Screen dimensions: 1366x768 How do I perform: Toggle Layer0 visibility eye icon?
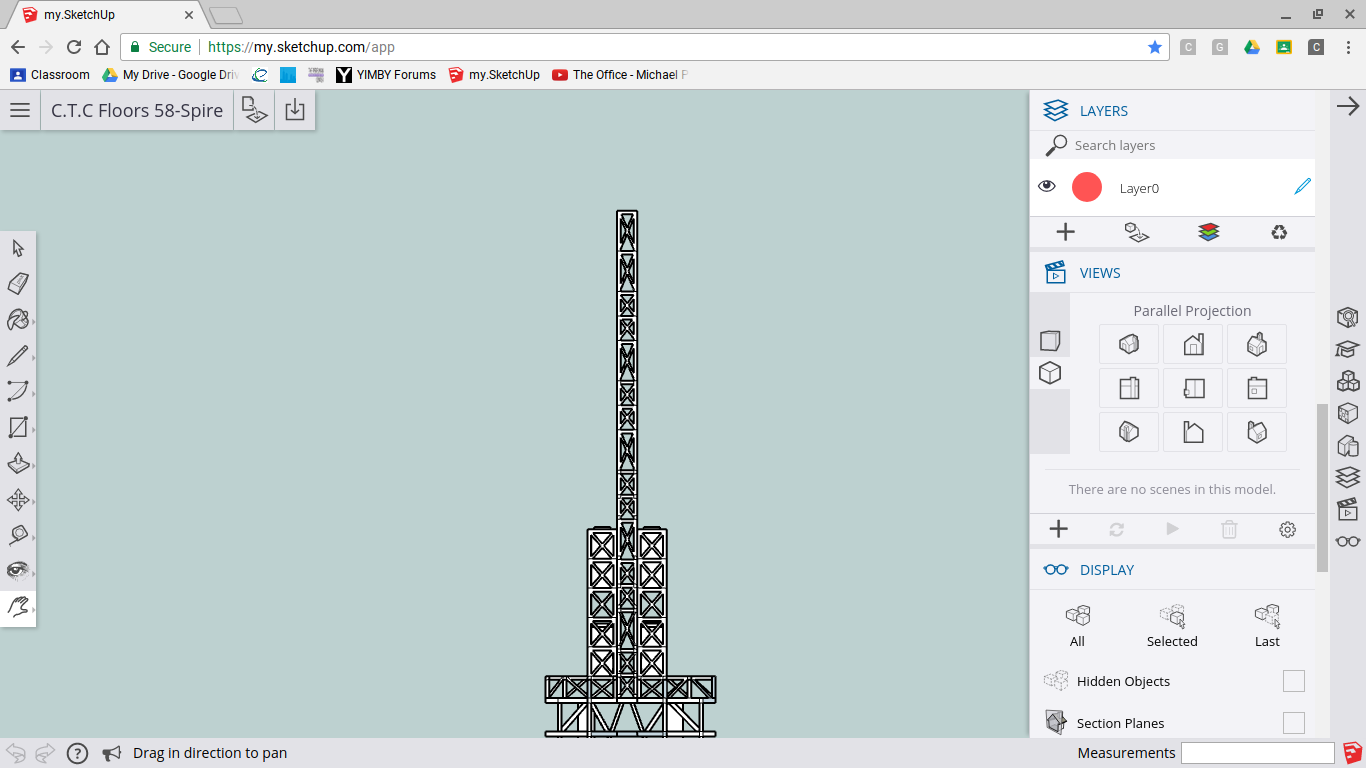1047,186
